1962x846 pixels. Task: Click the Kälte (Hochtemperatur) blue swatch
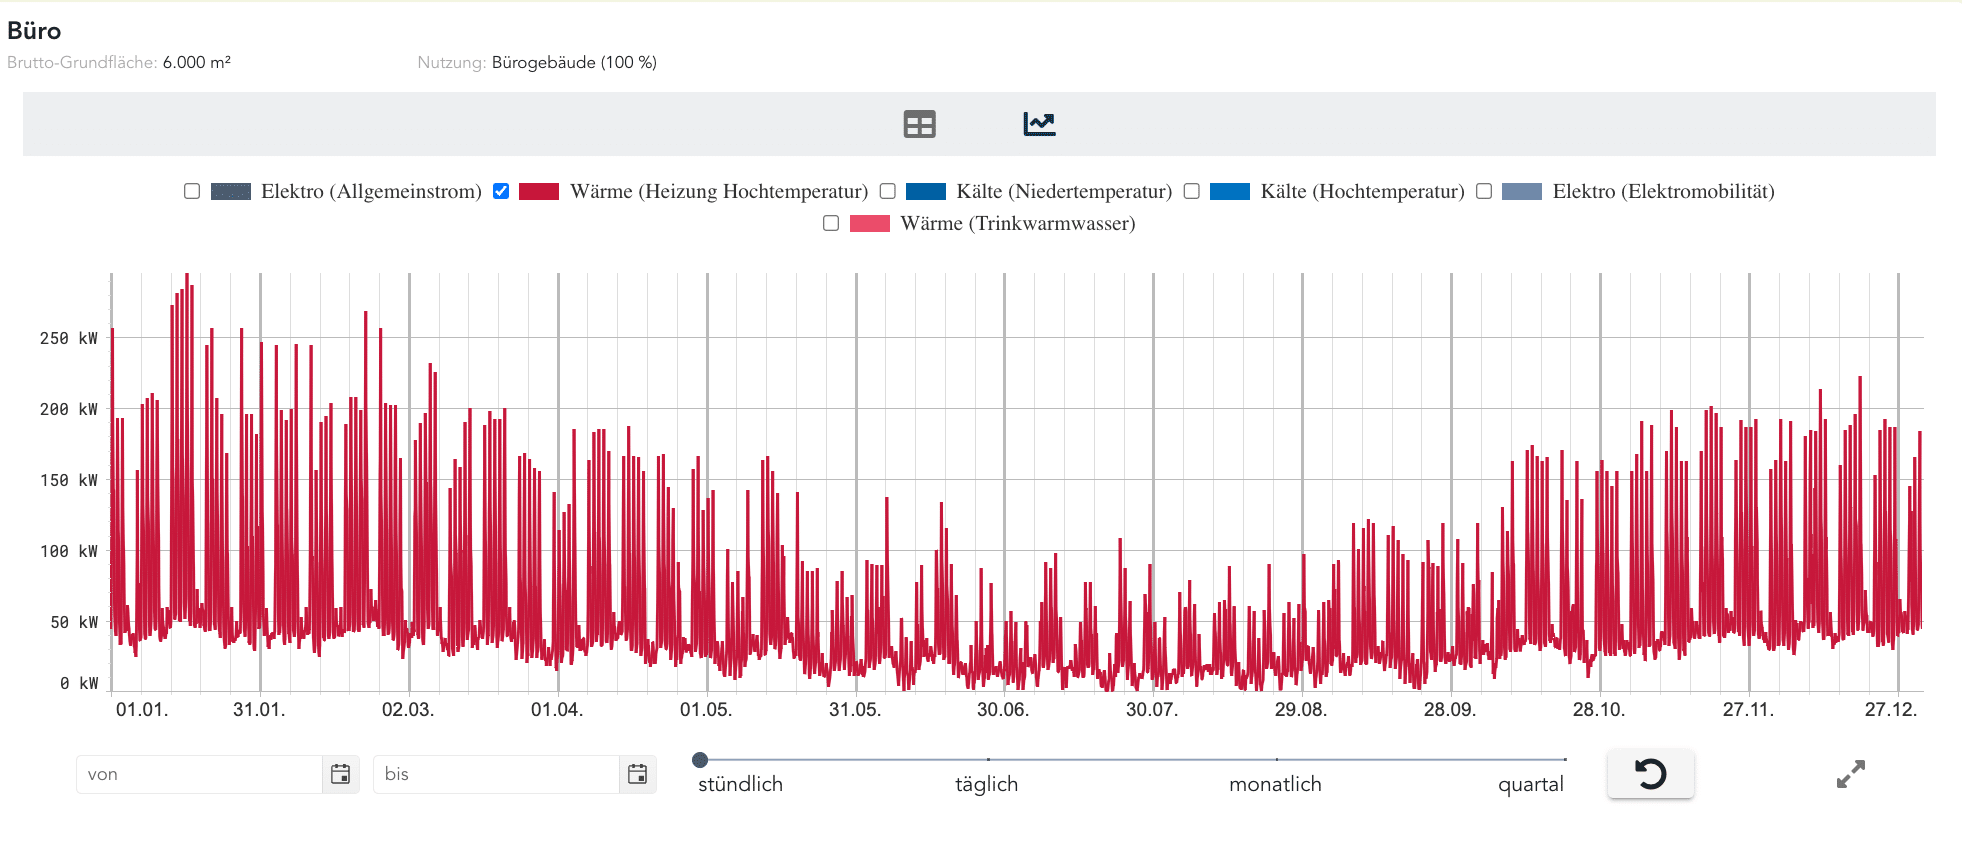pyautogui.click(x=1230, y=191)
